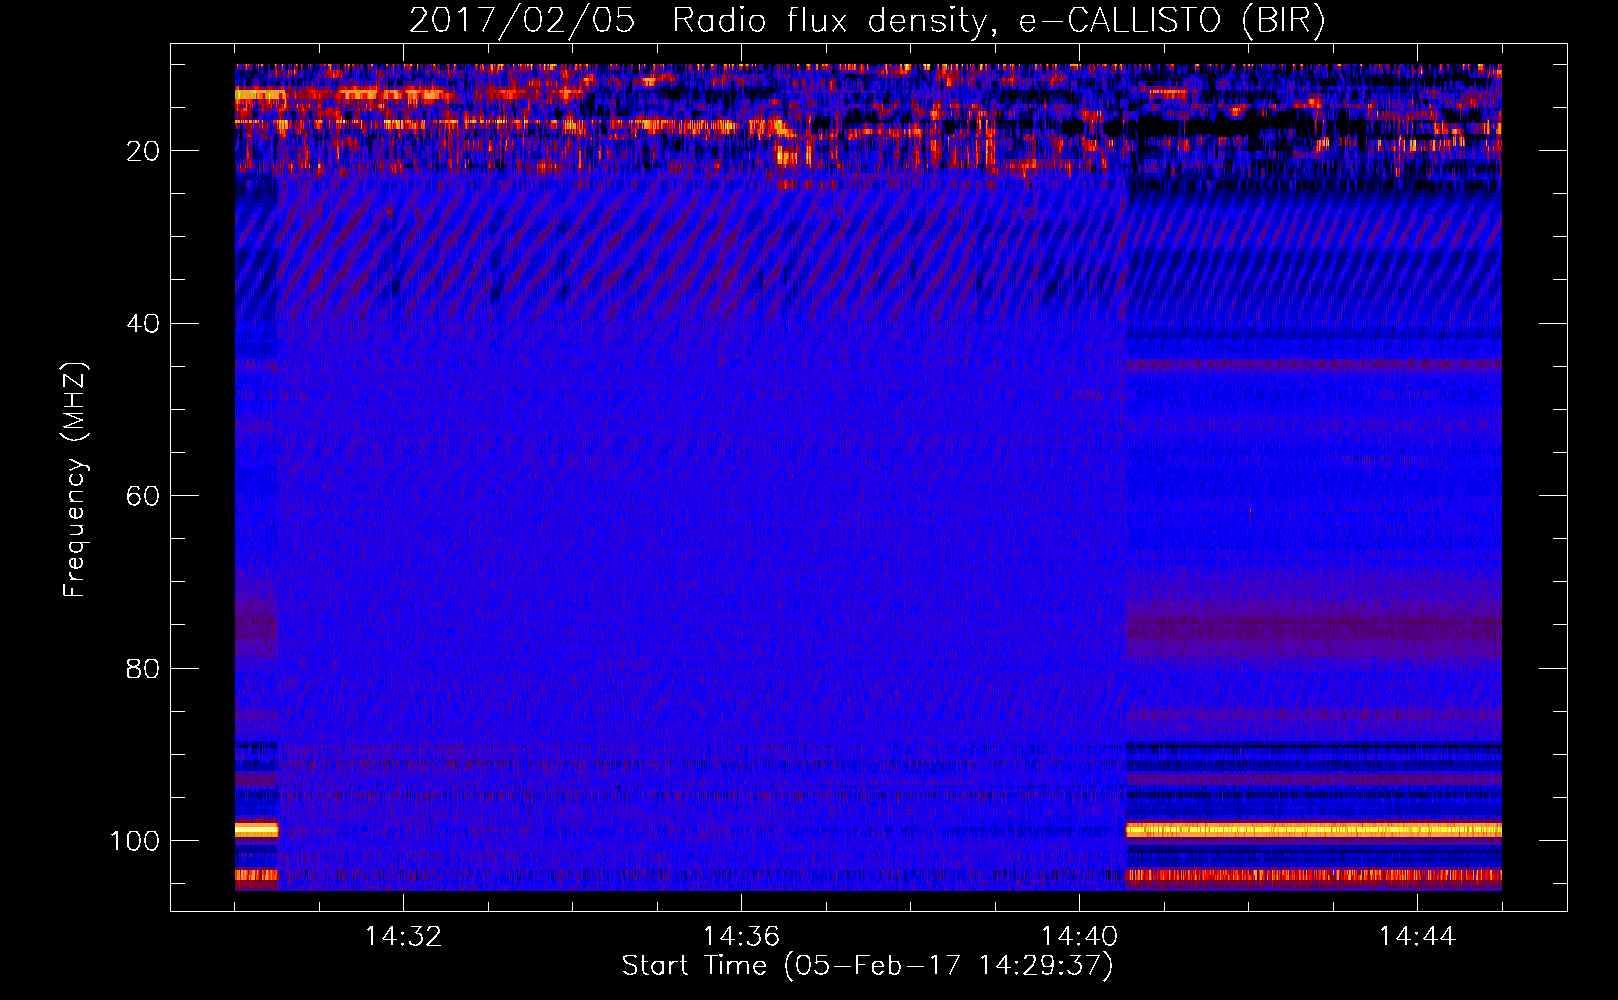Click the short yellow band near 100 MHz at plot start
The height and width of the screenshot is (1000, 1618).
point(257,830)
